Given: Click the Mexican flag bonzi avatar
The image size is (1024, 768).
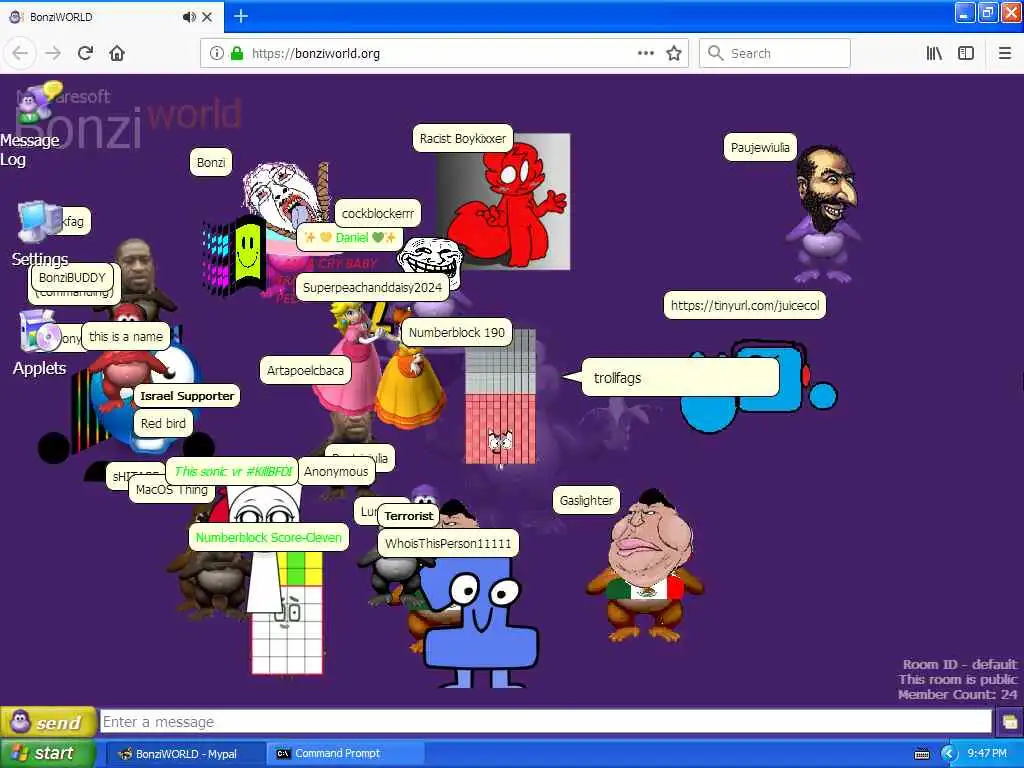Looking at the screenshot, I should [x=644, y=567].
